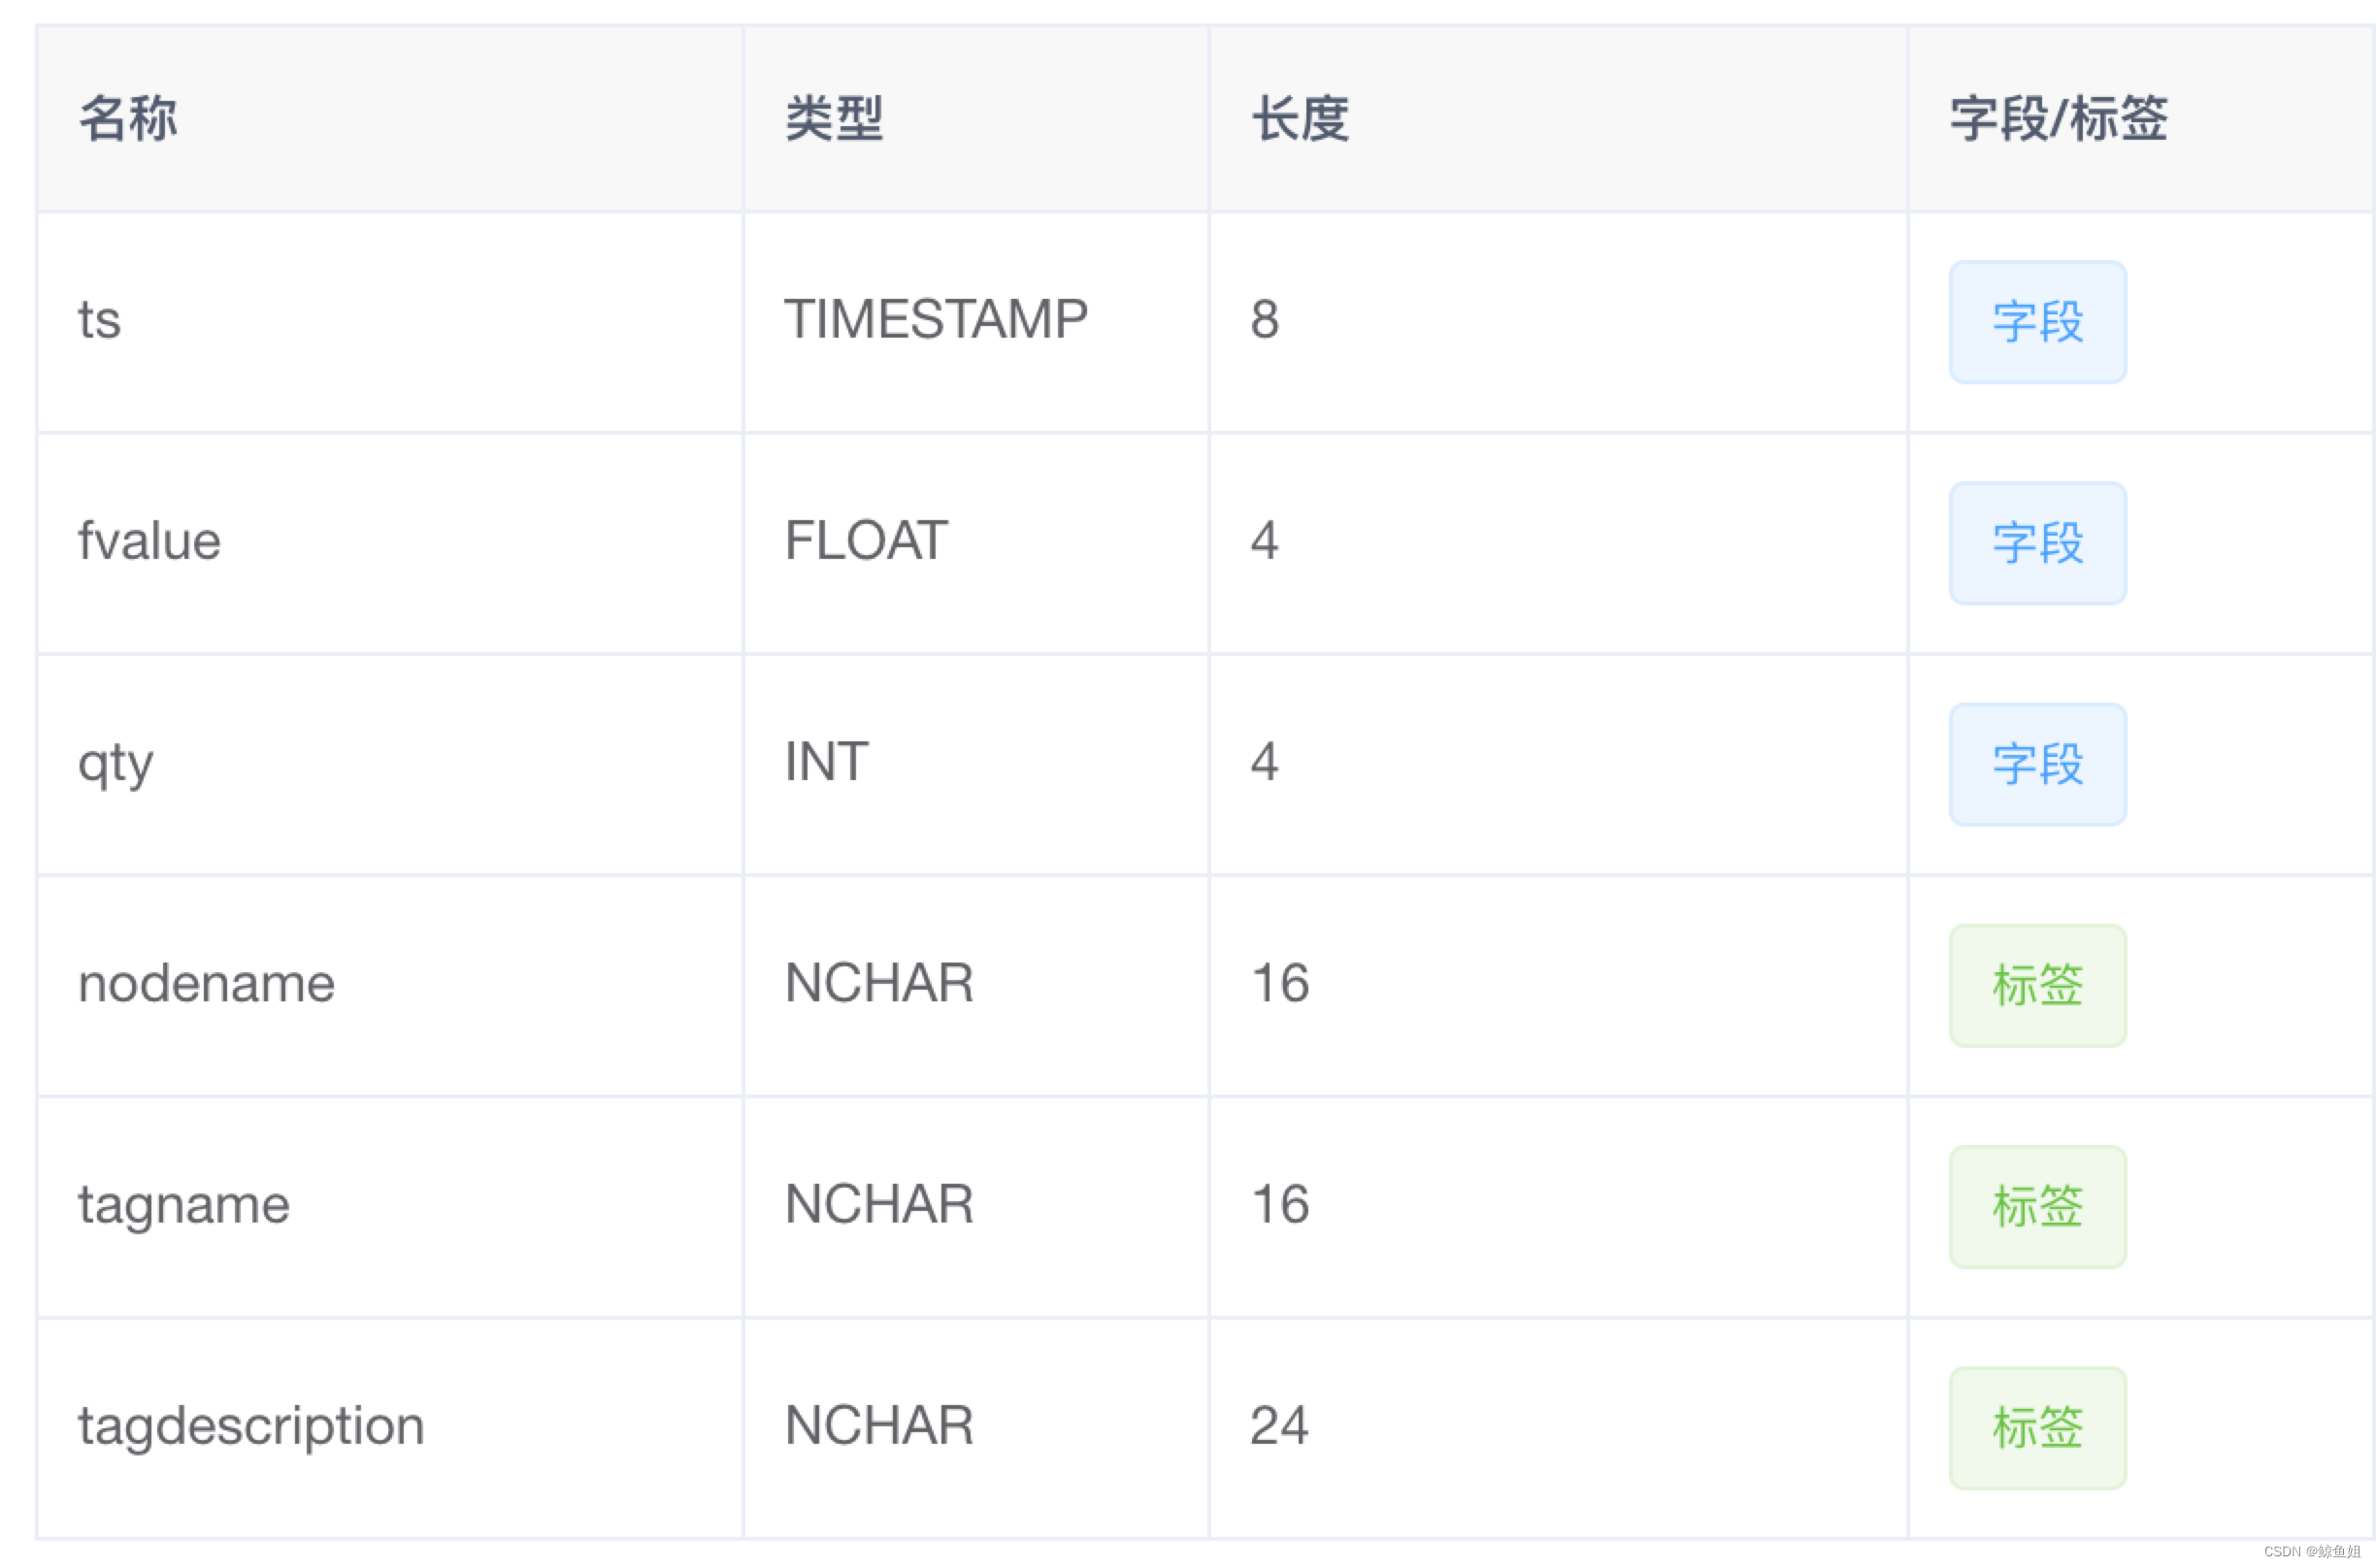This screenshot has width=2376, height=1568.
Task: Select the nodename name cell
Action: pyautogui.click(x=206, y=984)
